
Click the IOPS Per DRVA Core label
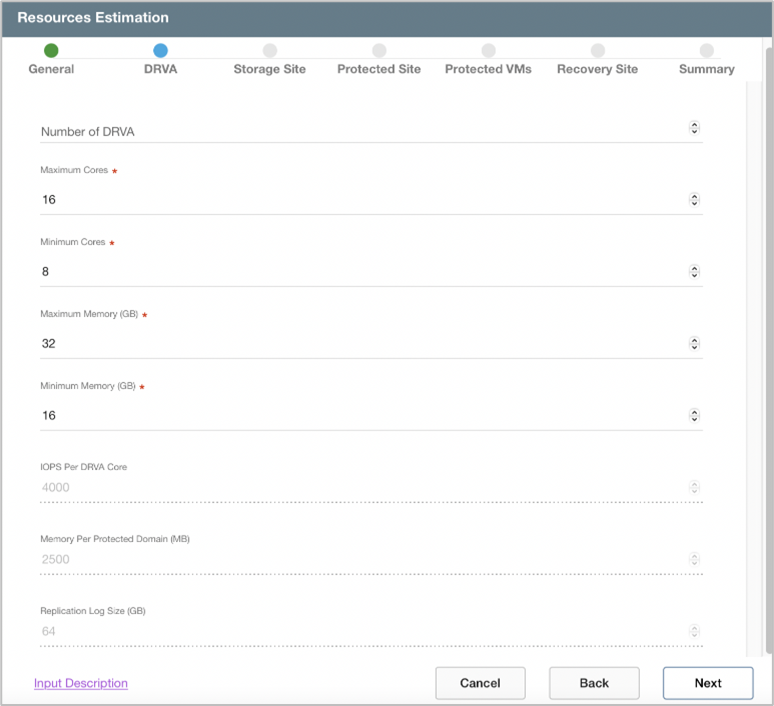click(83, 467)
